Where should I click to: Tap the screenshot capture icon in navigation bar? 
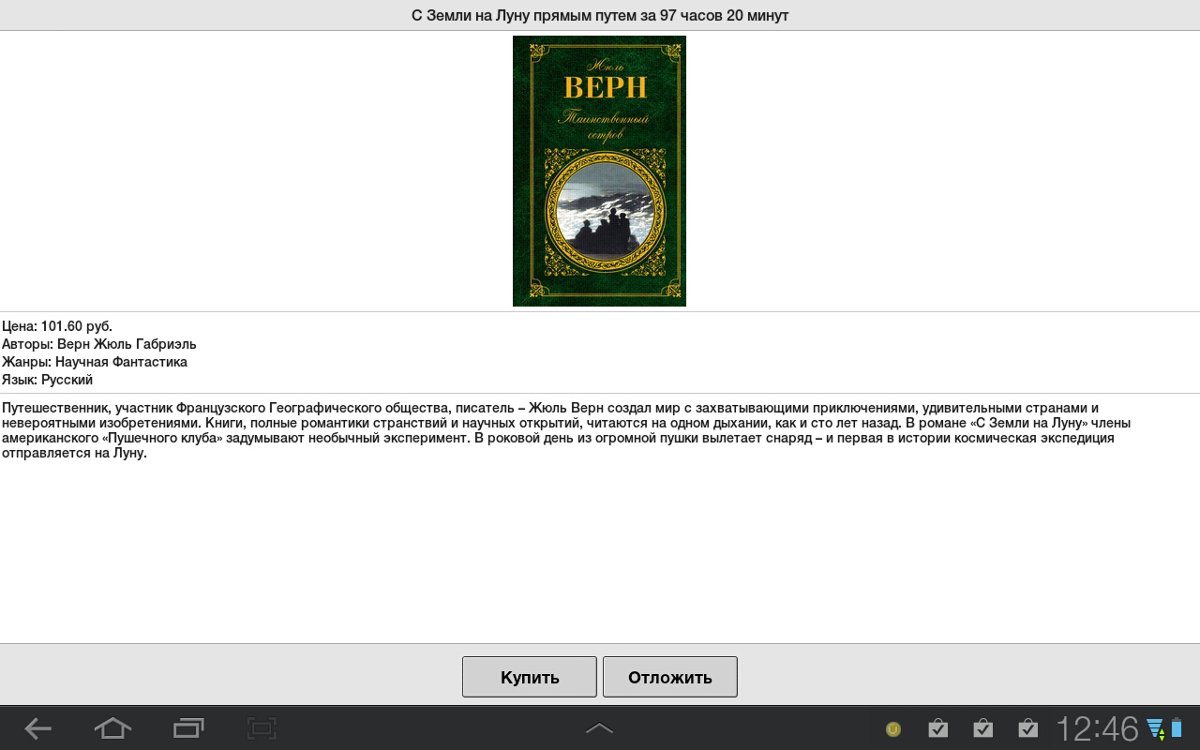coord(262,728)
